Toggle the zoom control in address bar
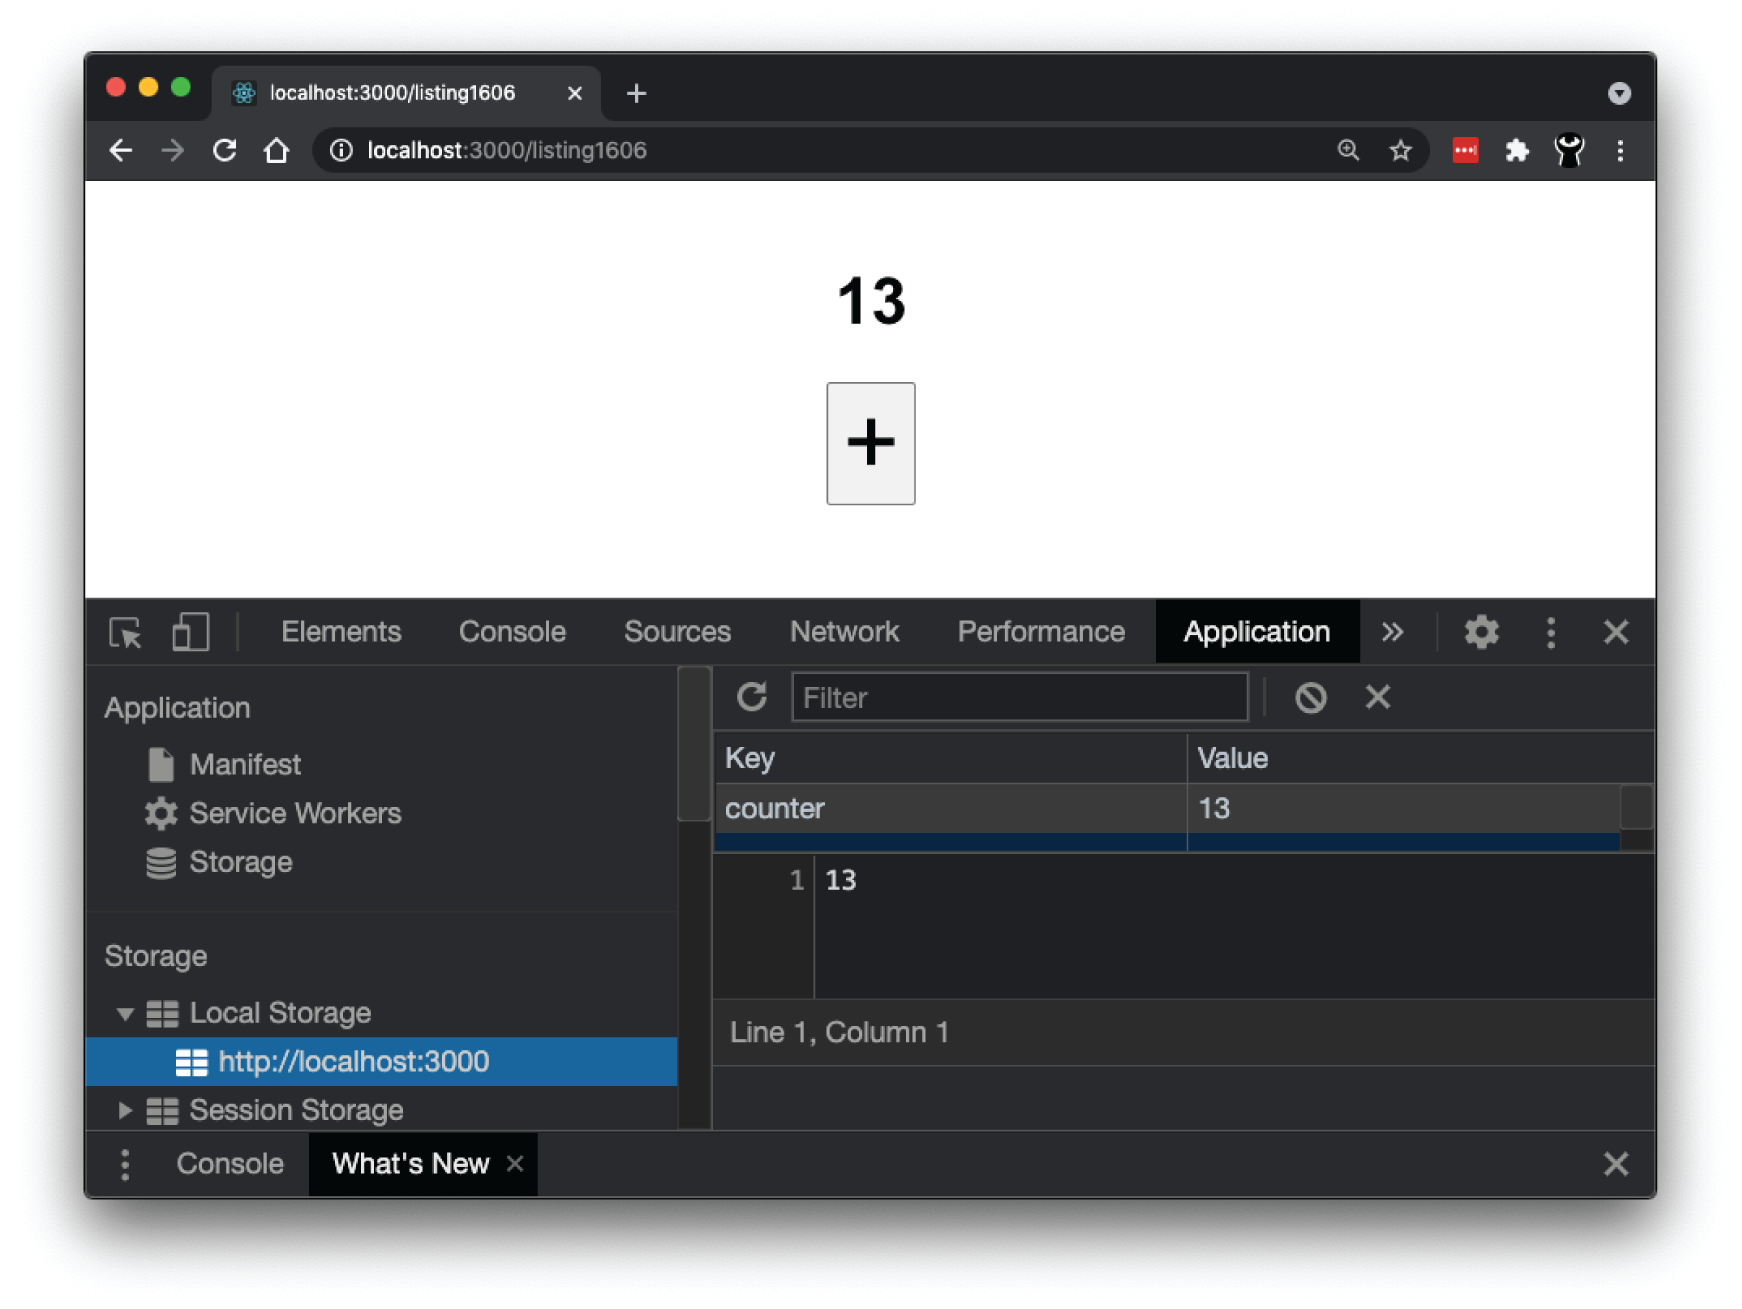Viewport: 1742px width, 1309px height. click(x=1349, y=150)
